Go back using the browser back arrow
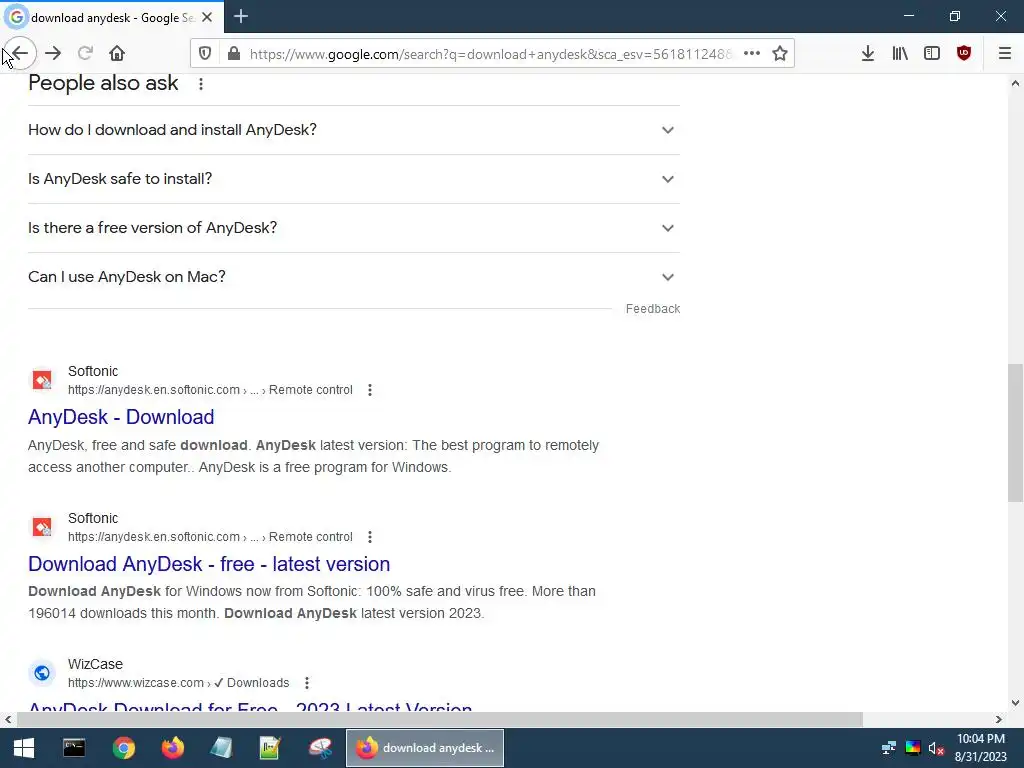1024x768 pixels. [x=20, y=54]
